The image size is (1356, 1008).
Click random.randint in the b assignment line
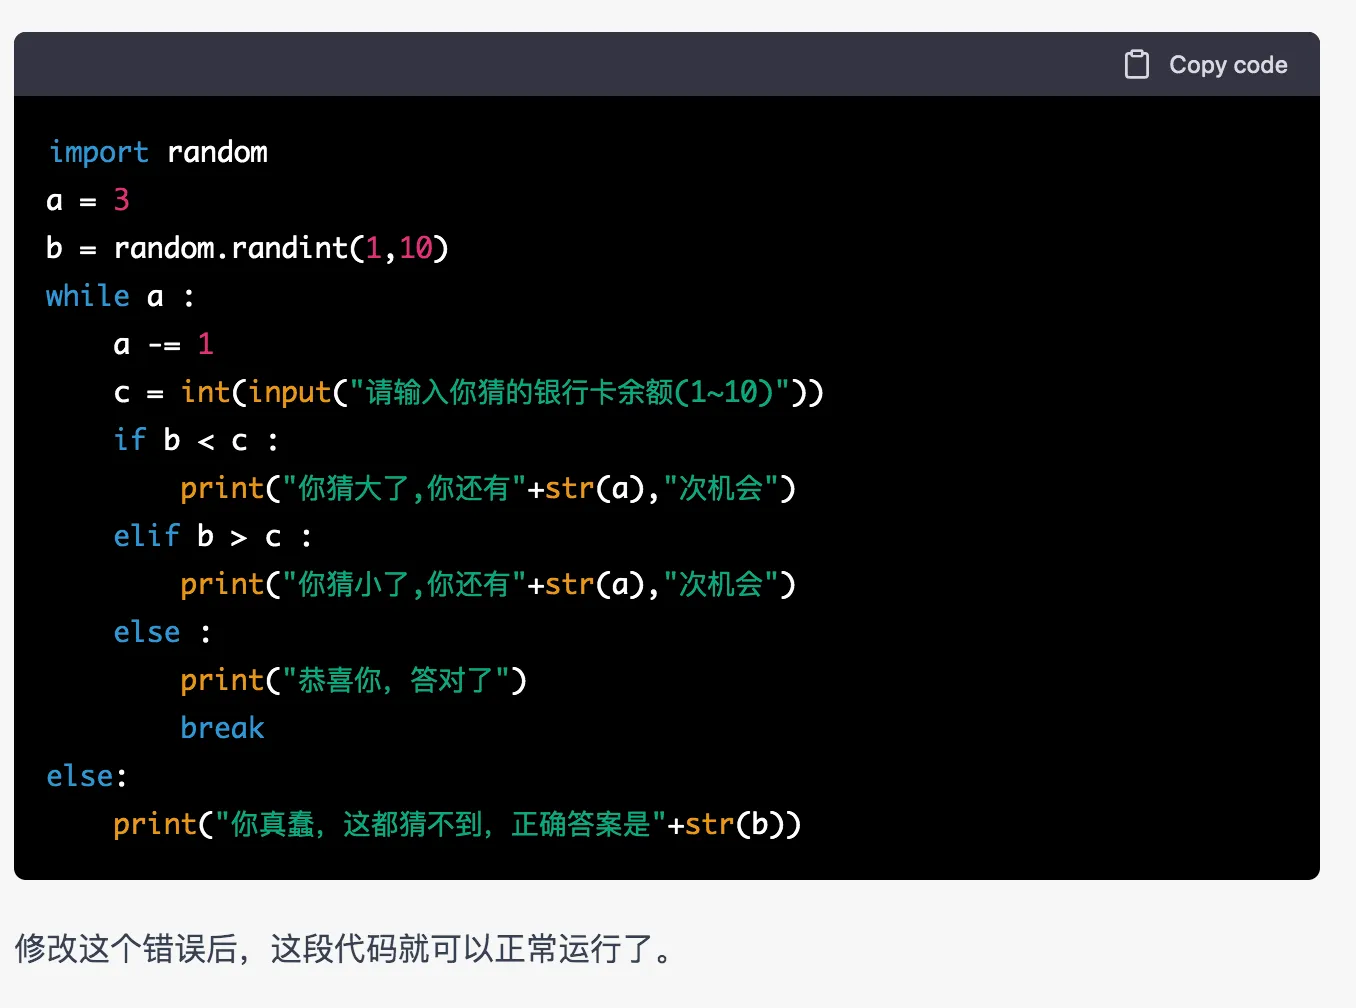230,248
